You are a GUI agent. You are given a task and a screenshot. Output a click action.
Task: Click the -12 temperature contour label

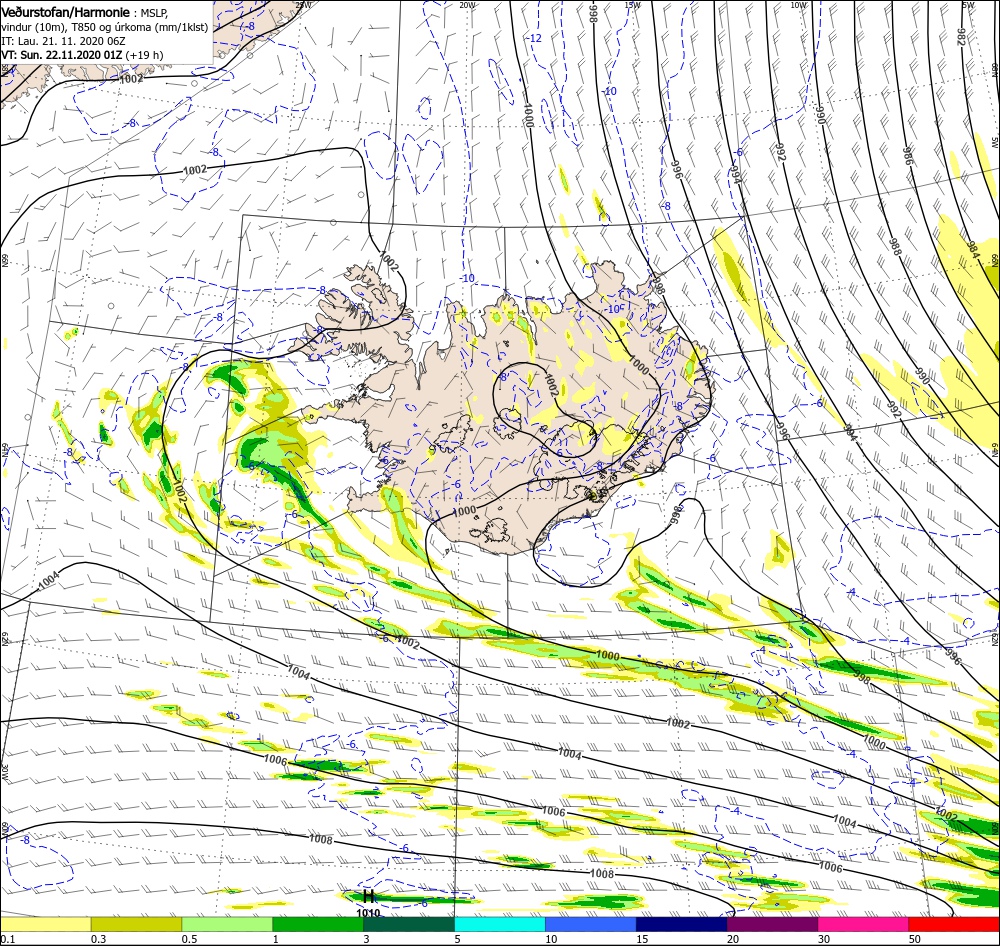[x=534, y=38]
